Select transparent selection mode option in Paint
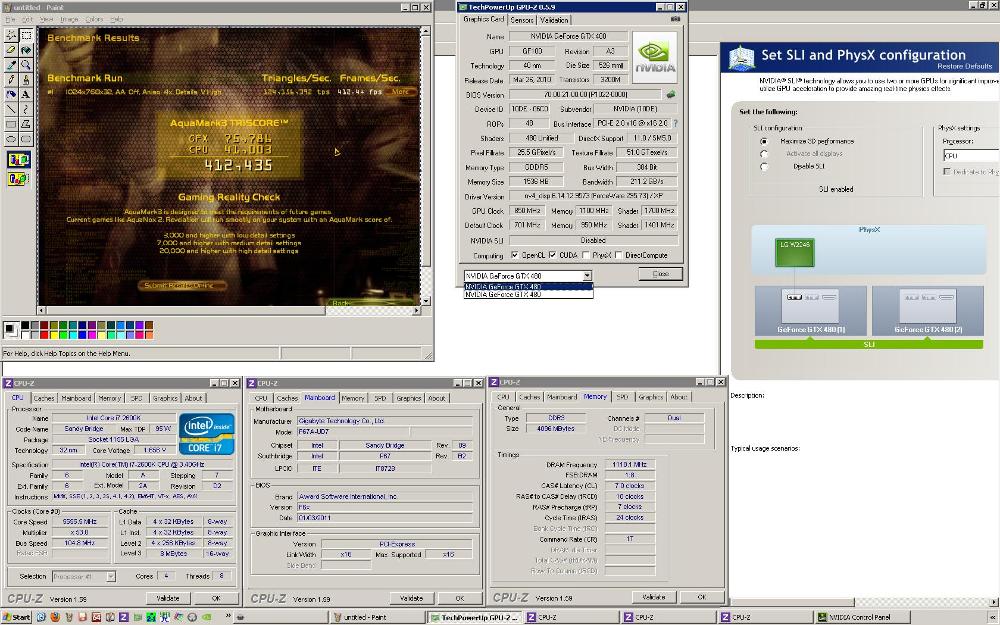 tap(18, 179)
